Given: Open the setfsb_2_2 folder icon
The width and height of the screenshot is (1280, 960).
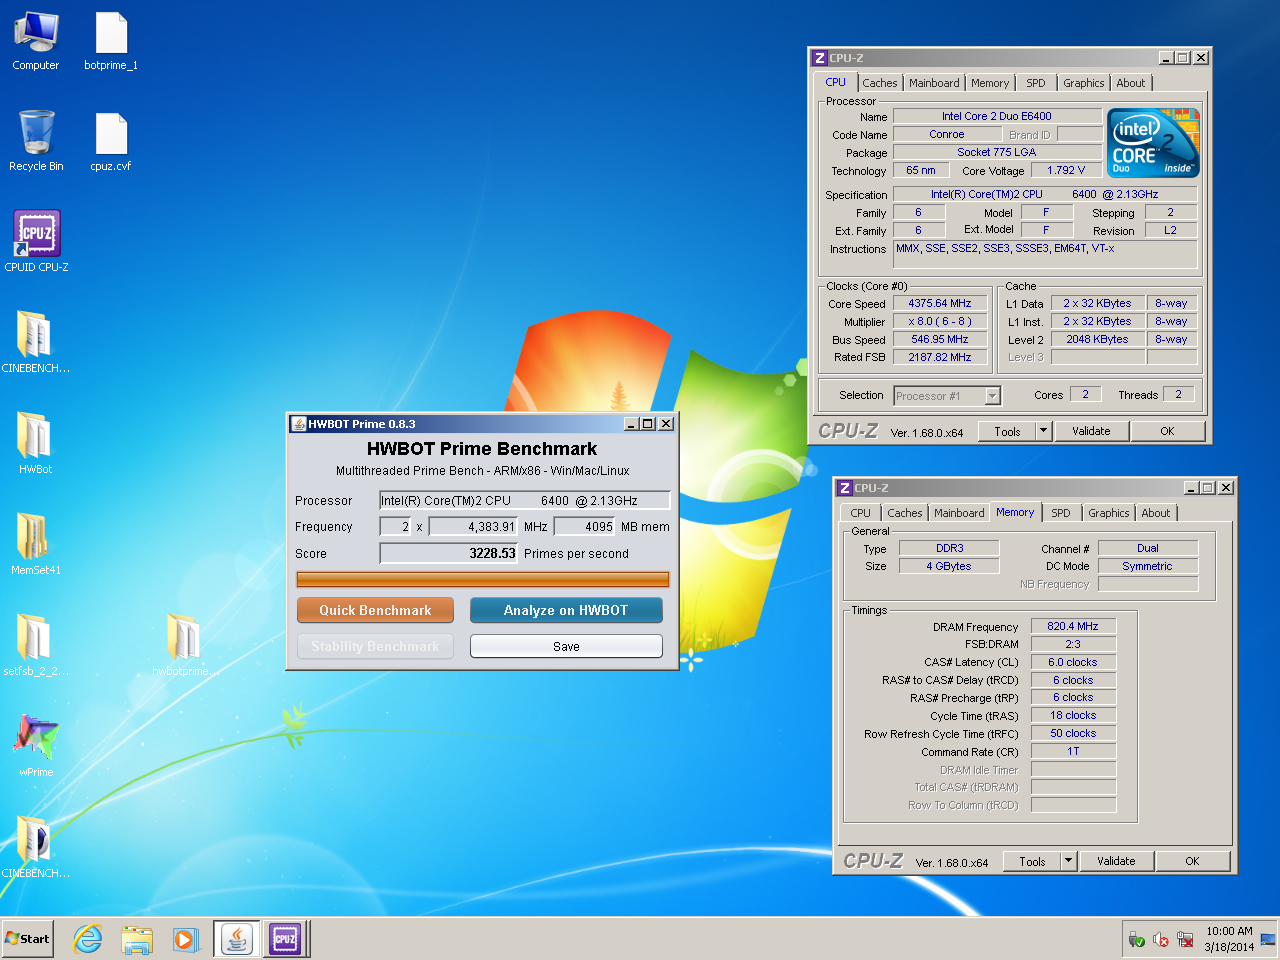Looking at the screenshot, I should (x=36, y=645).
